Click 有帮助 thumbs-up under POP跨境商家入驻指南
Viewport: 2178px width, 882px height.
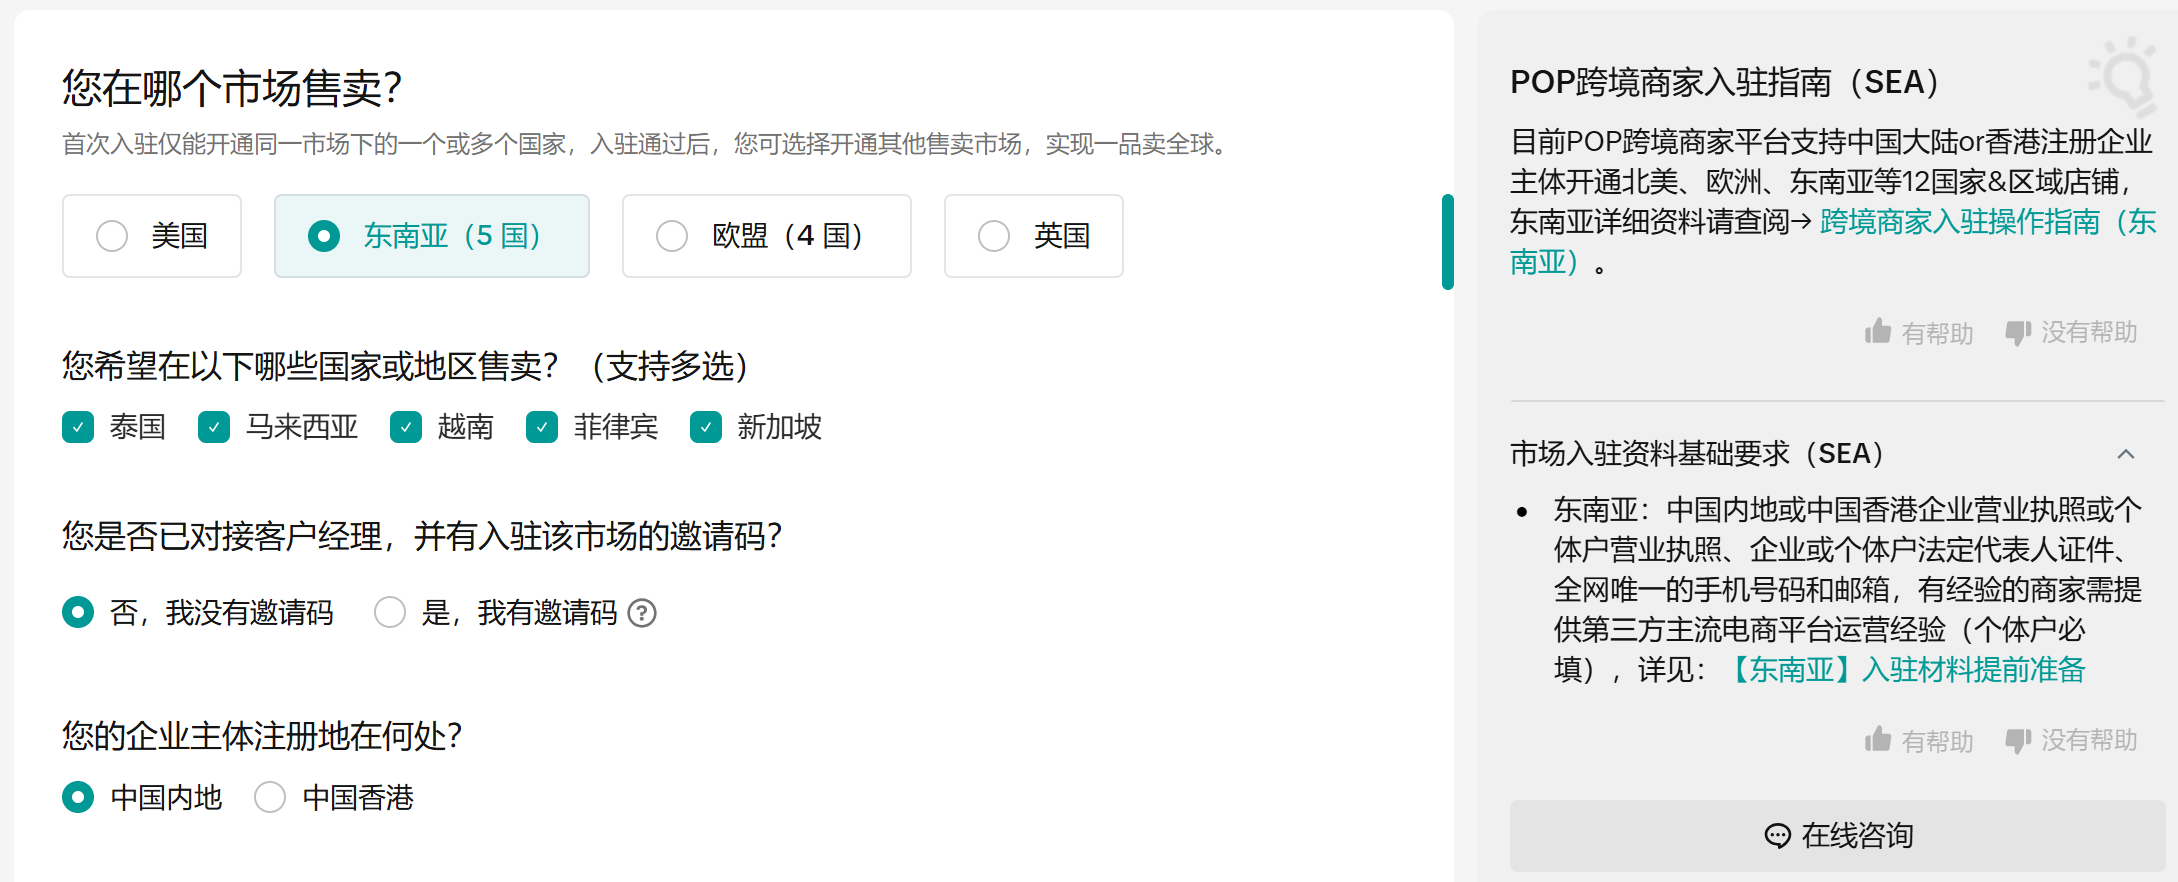[x=1919, y=331]
